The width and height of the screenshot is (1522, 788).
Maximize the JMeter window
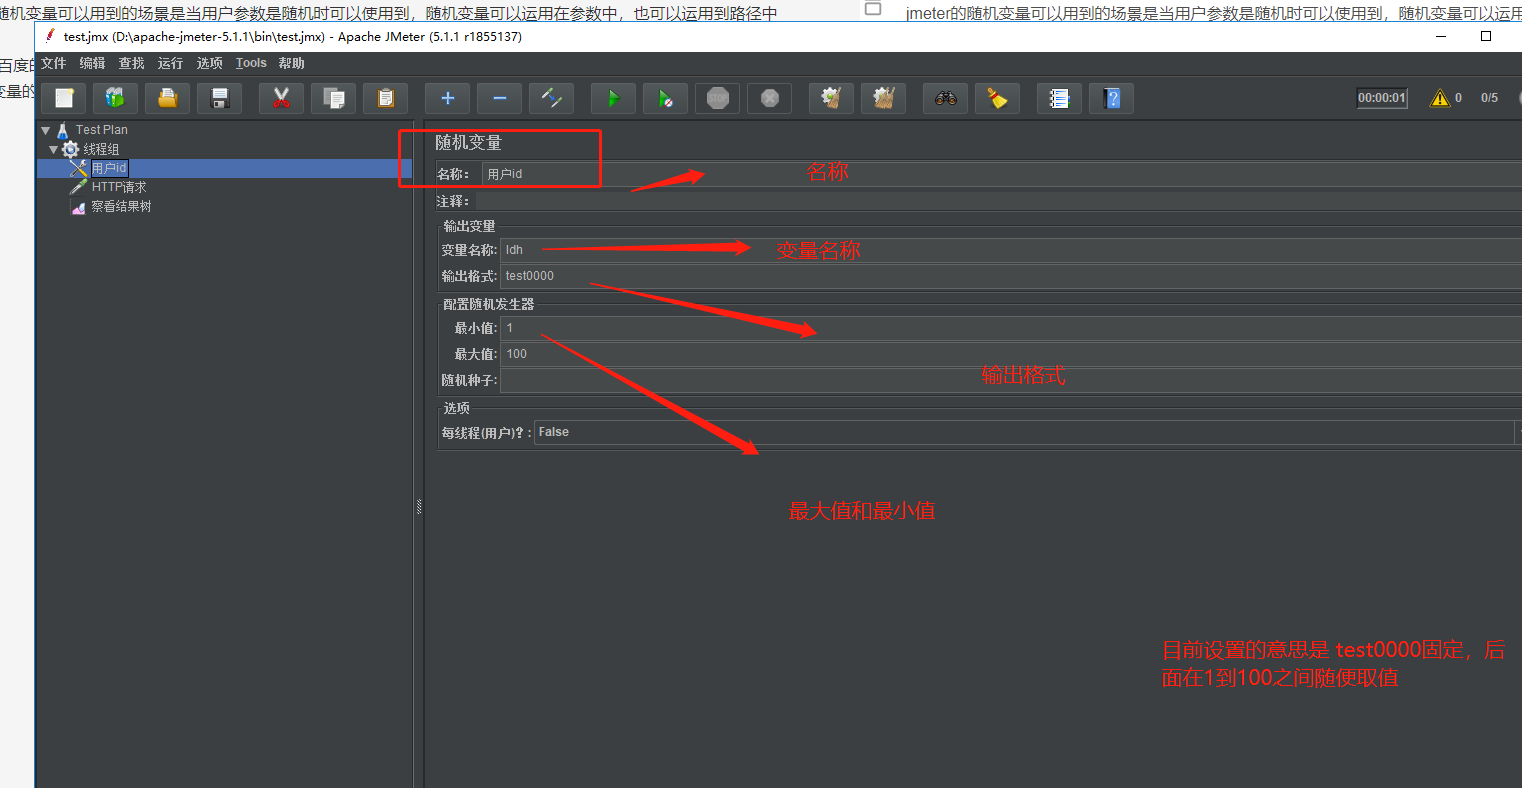tap(1486, 36)
